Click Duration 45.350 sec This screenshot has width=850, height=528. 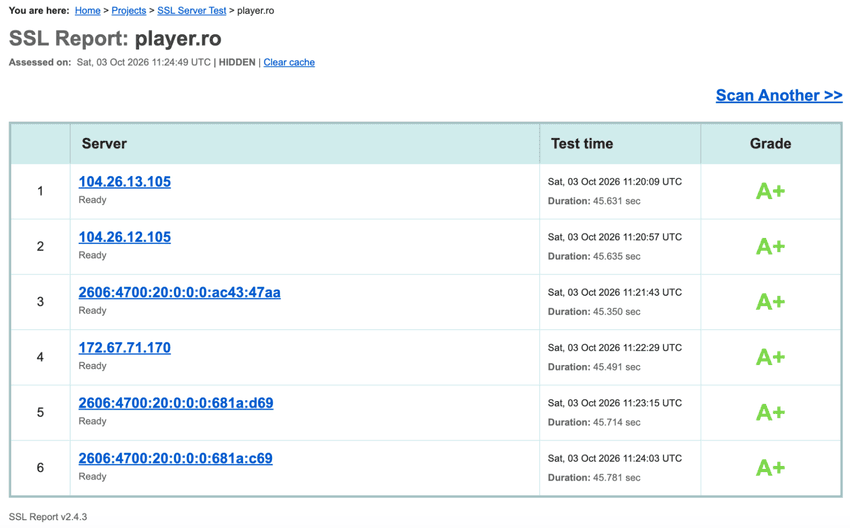point(594,312)
